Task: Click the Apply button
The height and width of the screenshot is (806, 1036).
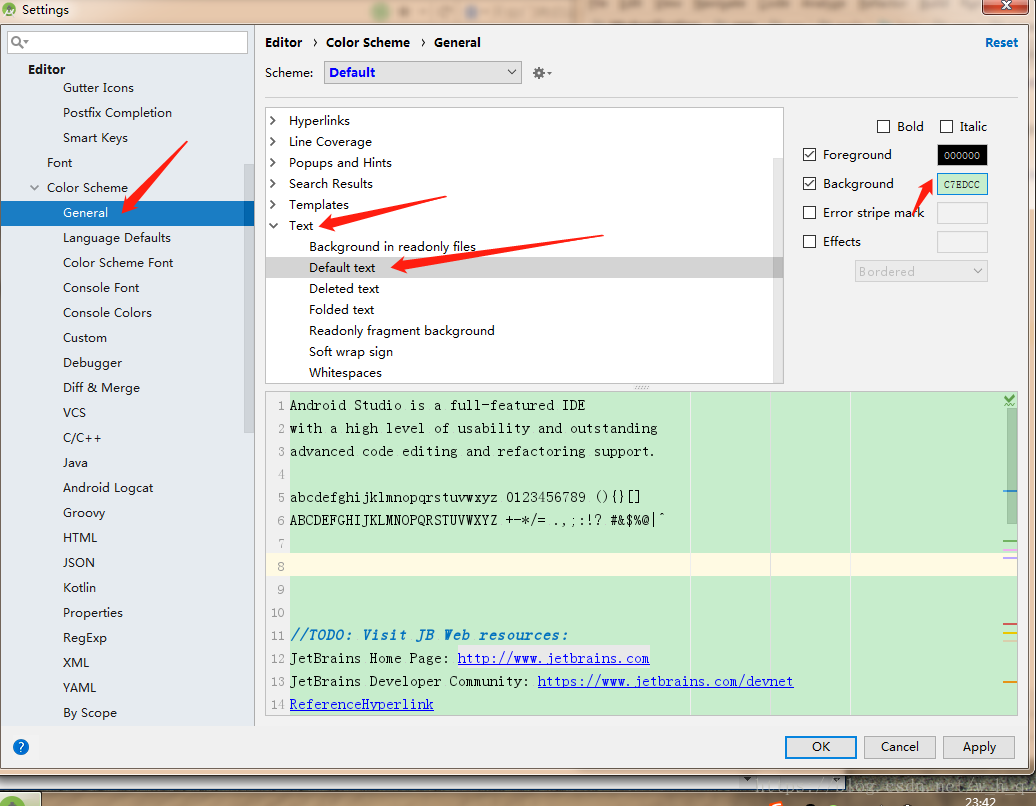Action: point(979,747)
